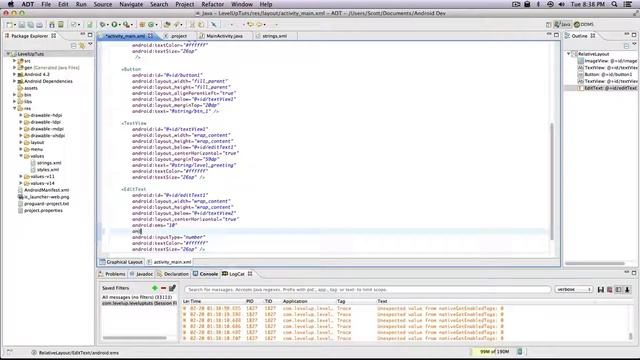Open the Refactor menu

coord(213,4)
